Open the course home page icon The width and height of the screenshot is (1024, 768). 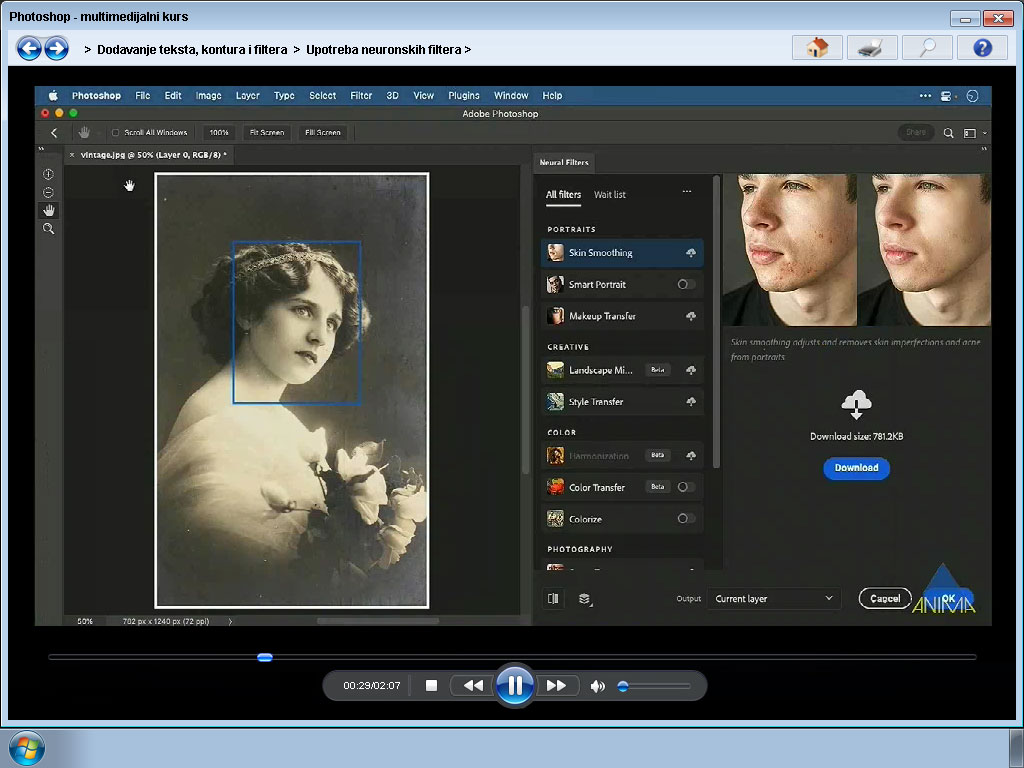pos(817,48)
